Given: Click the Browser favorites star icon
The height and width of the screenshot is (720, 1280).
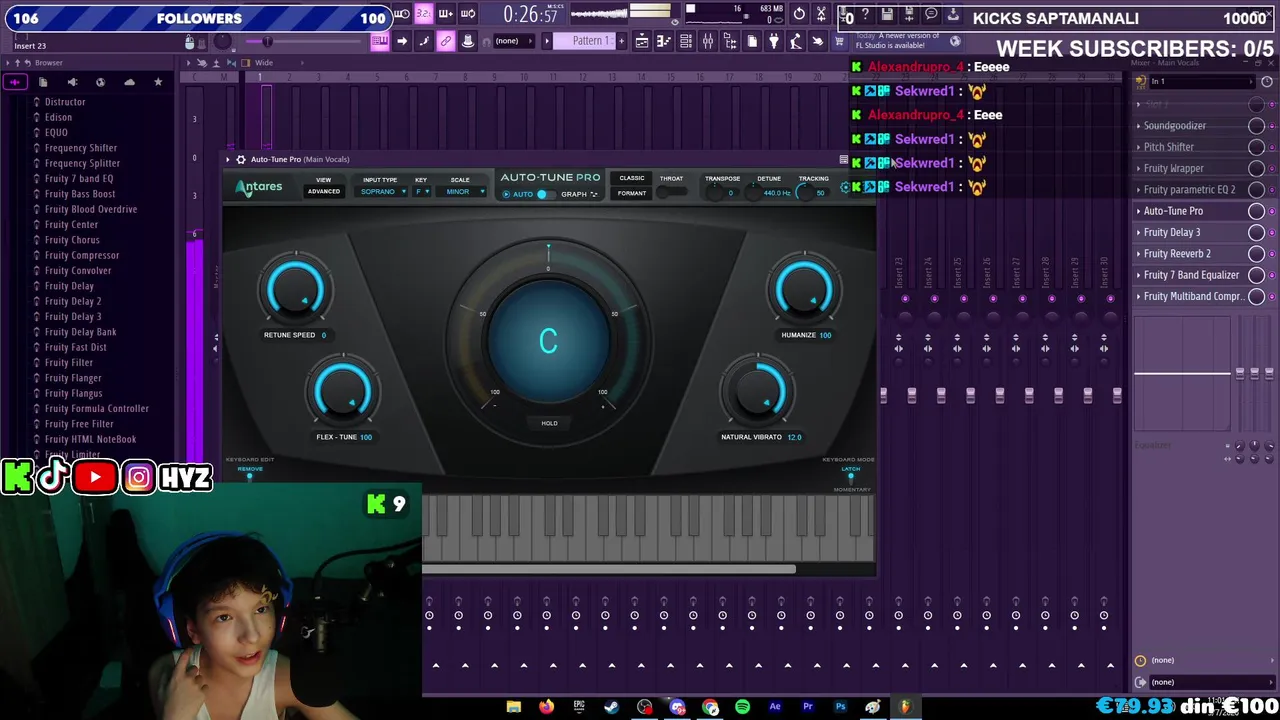Looking at the screenshot, I should pyautogui.click(x=157, y=82).
